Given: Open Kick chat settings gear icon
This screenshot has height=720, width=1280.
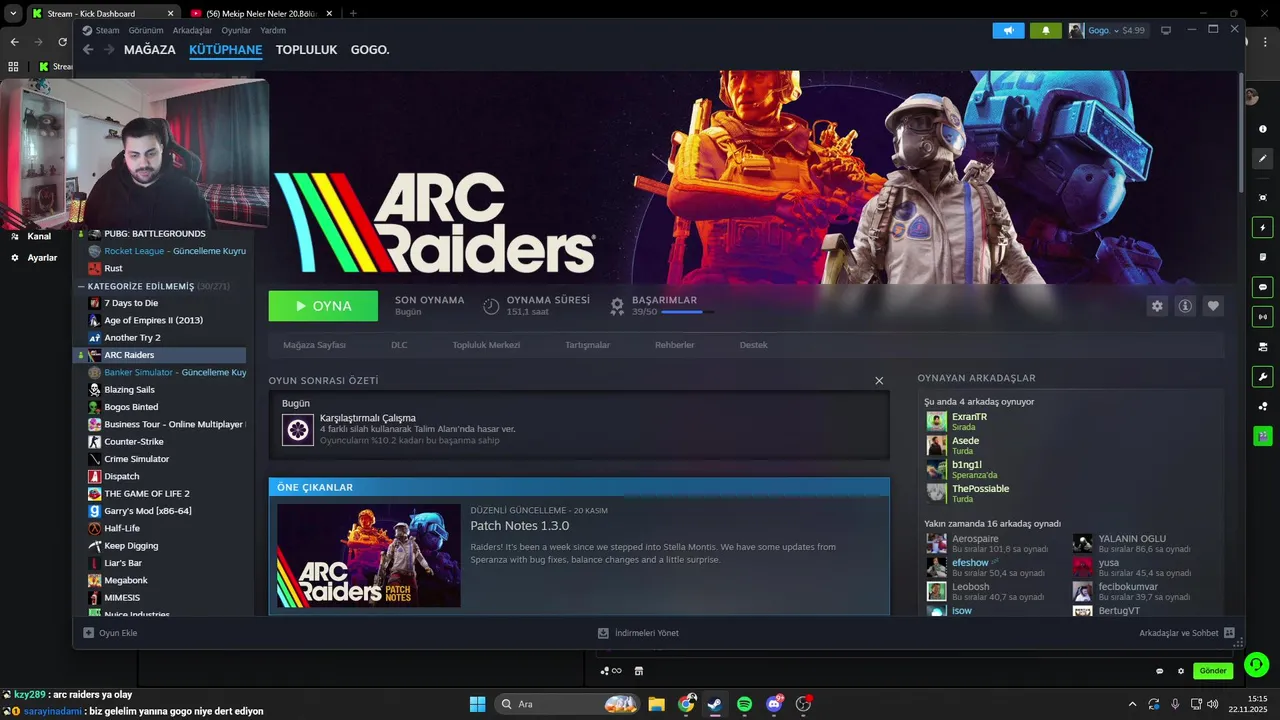Looking at the screenshot, I should coord(1181,671).
